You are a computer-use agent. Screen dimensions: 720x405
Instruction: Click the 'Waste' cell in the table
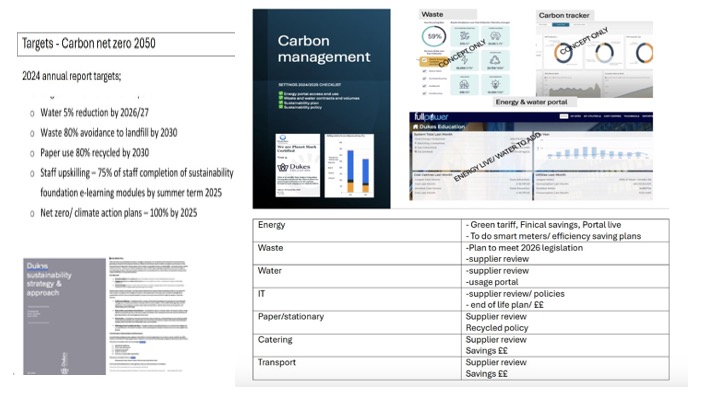pos(357,253)
